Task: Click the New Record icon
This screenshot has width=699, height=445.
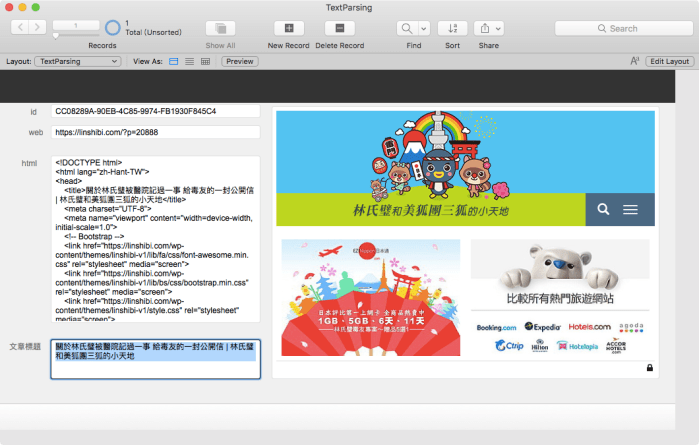Action: [x=288, y=28]
